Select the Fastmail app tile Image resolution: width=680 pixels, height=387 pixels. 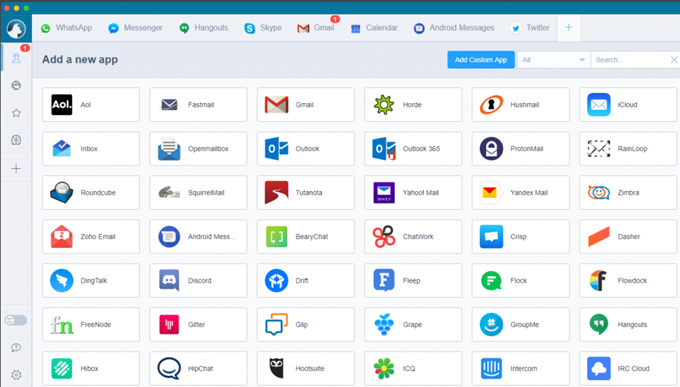pyautogui.click(x=198, y=105)
